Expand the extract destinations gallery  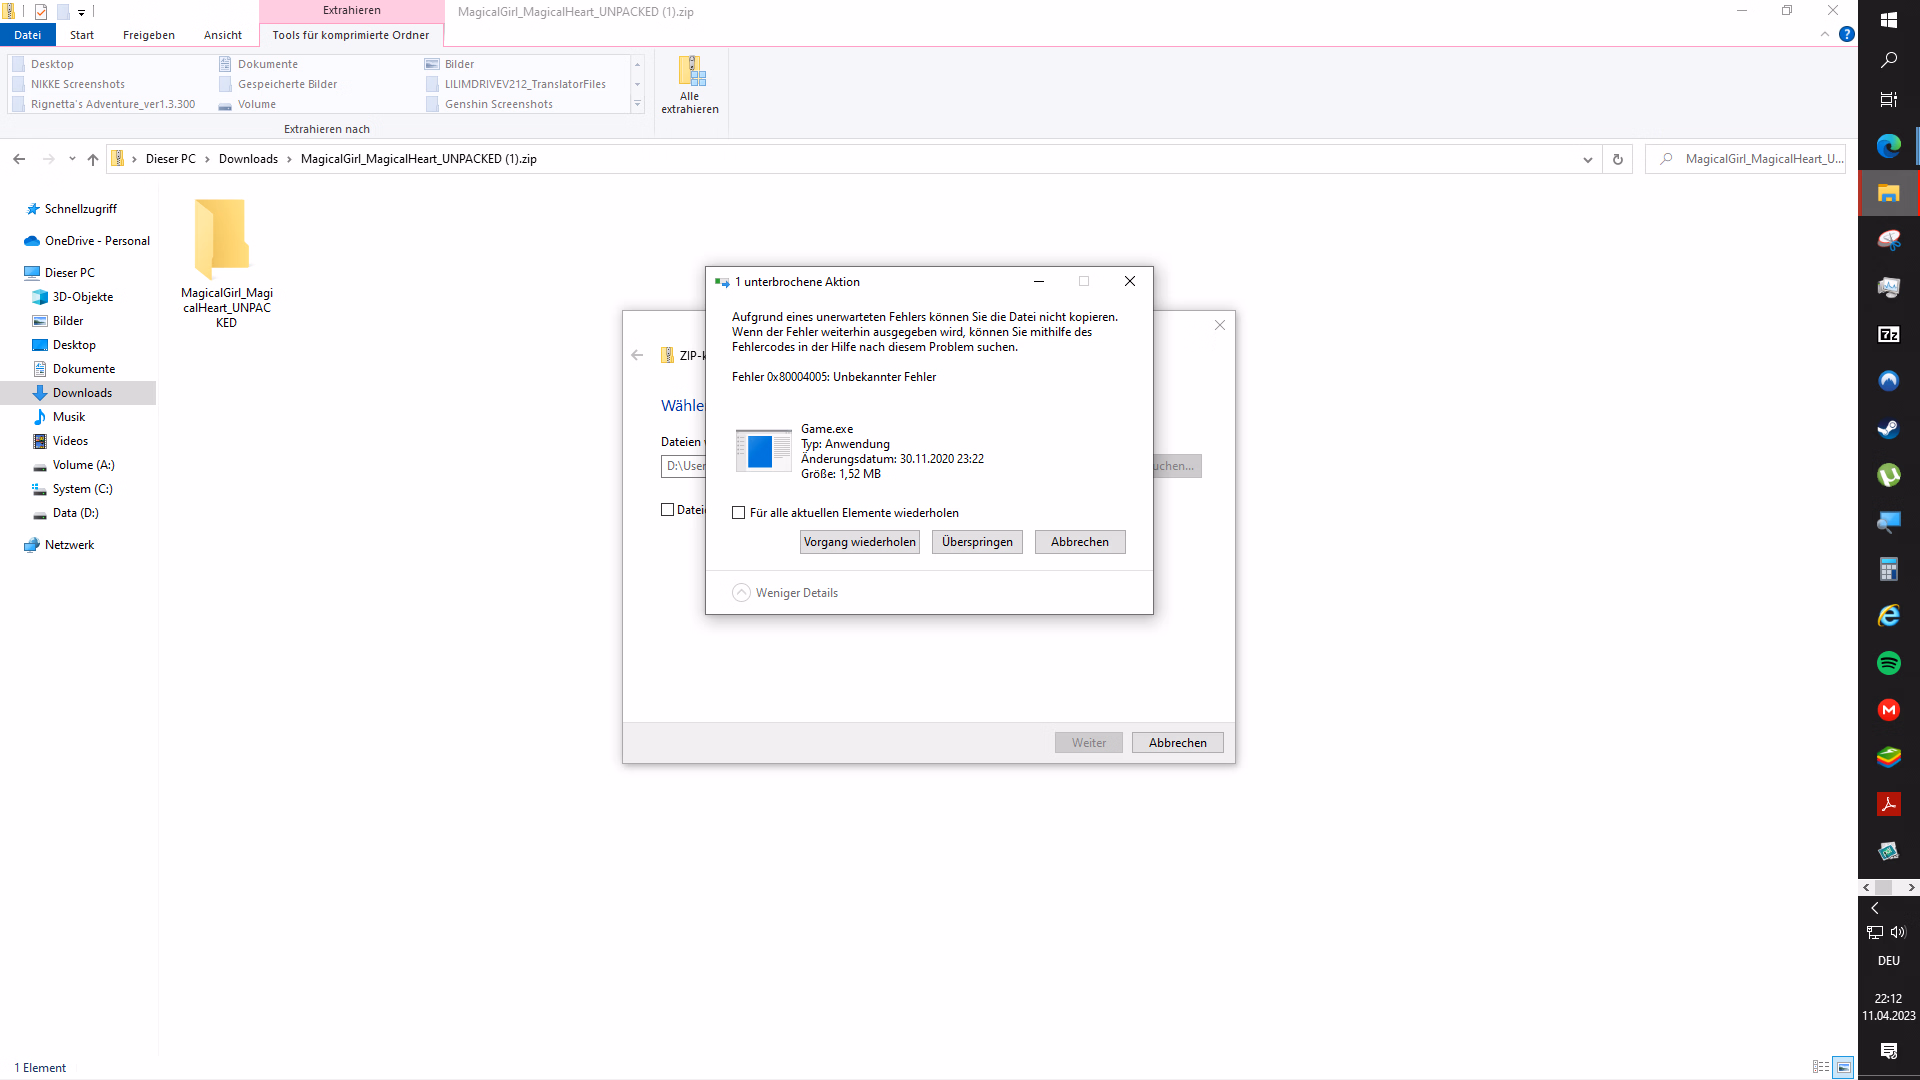637,104
